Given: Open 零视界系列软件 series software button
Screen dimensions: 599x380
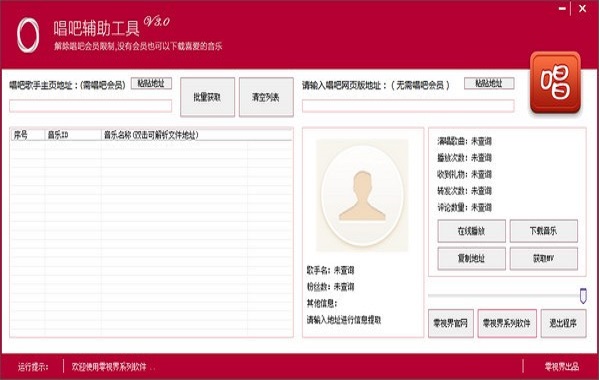Looking at the screenshot, I should 507,323.
